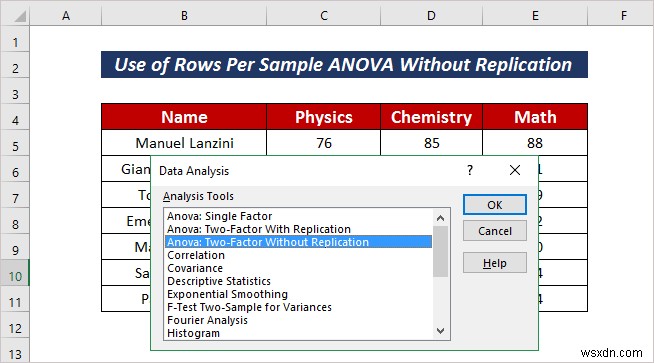Click the Cancel button

tap(495, 231)
